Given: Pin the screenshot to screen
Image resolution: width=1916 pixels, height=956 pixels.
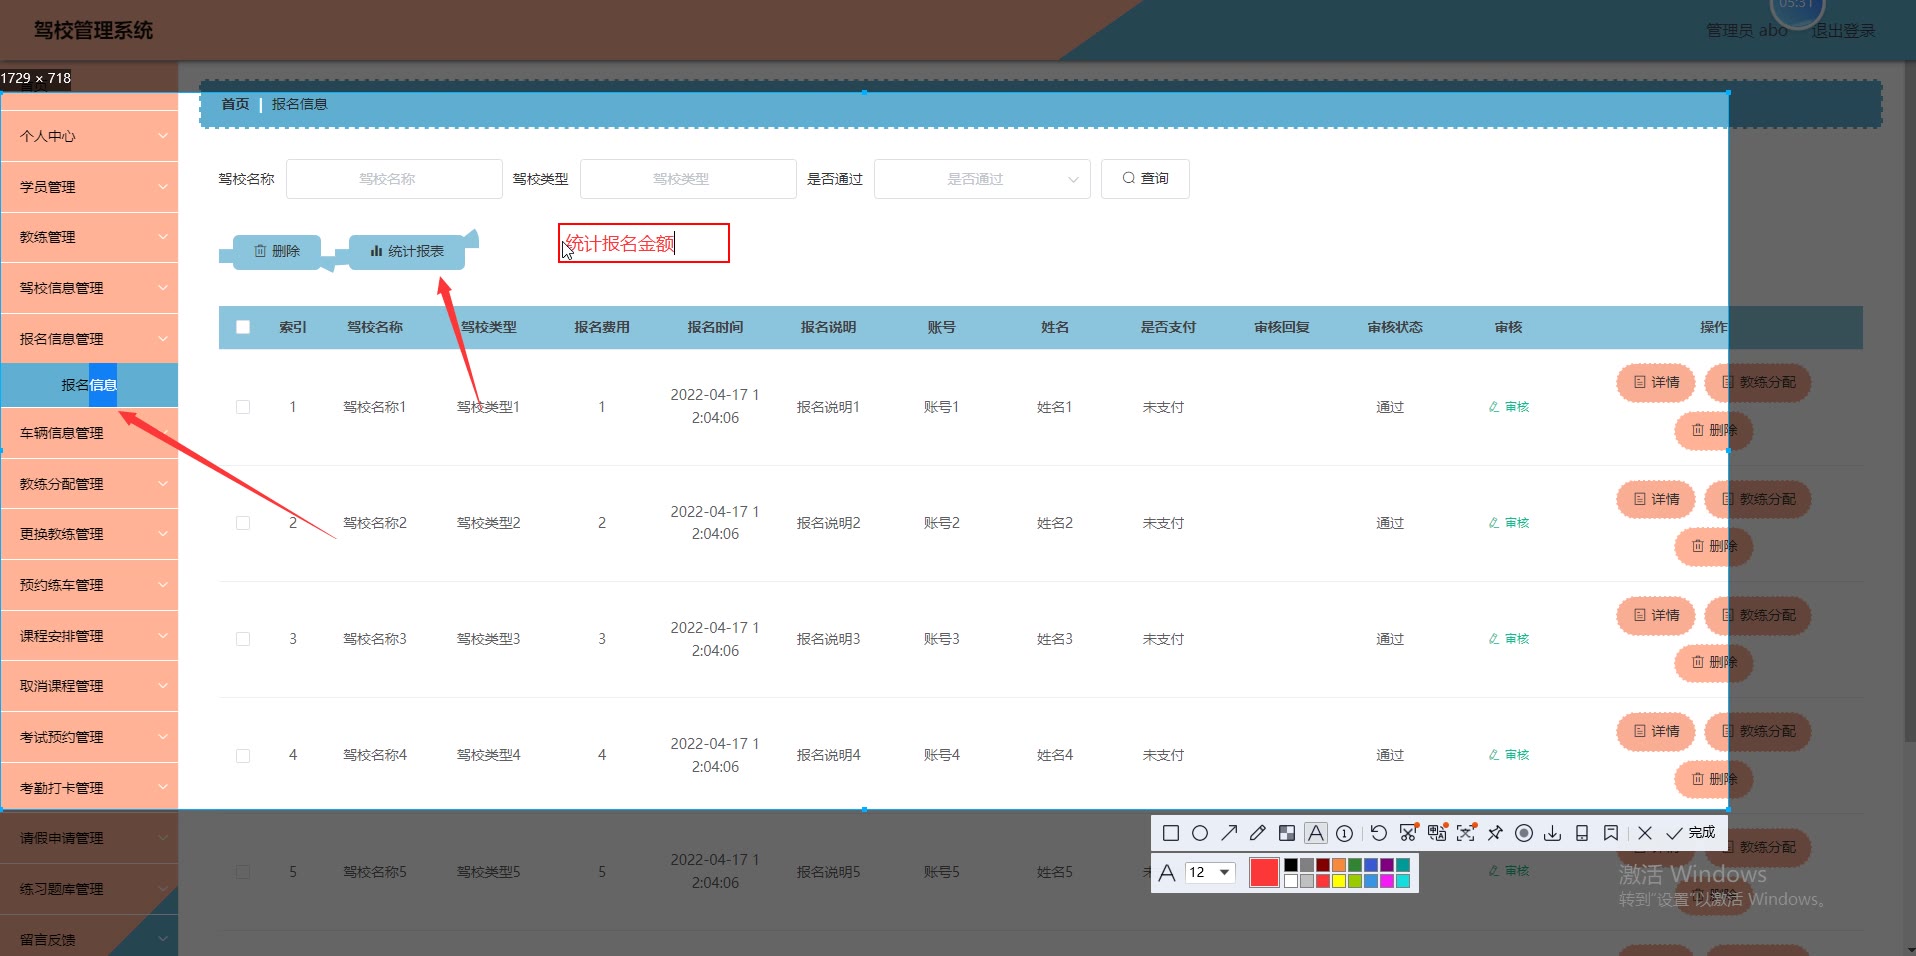Looking at the screenshot, I should click(1495, 833).
